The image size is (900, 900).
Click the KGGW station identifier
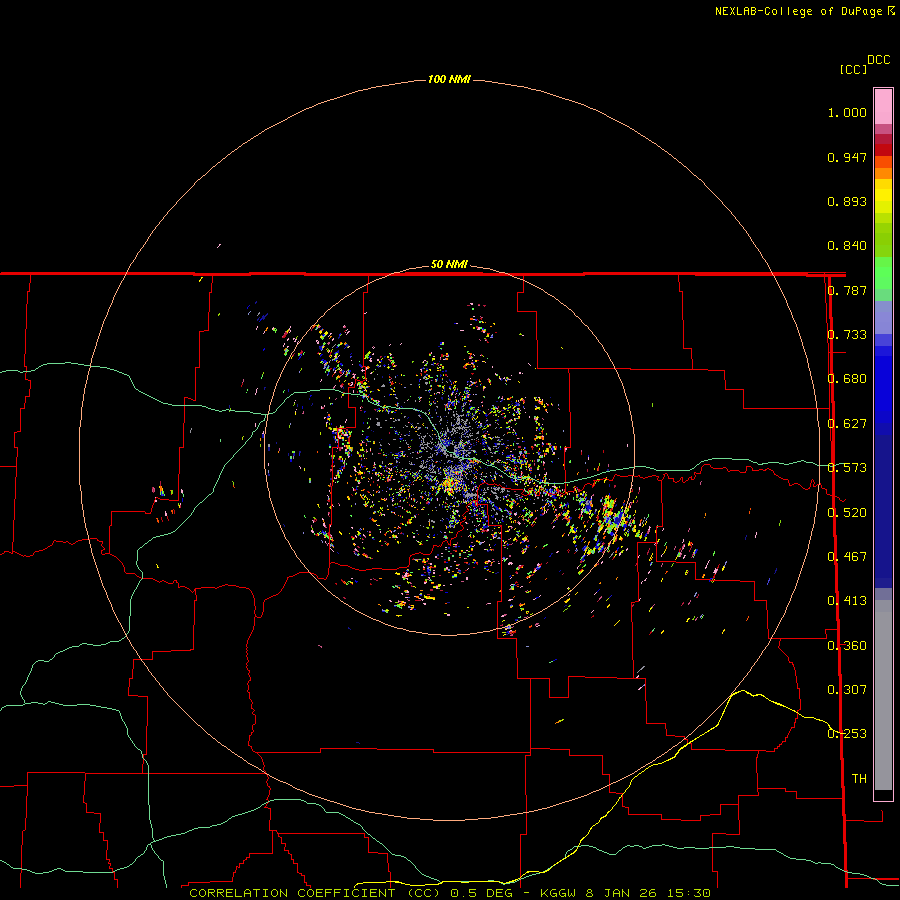coord(558,893)
